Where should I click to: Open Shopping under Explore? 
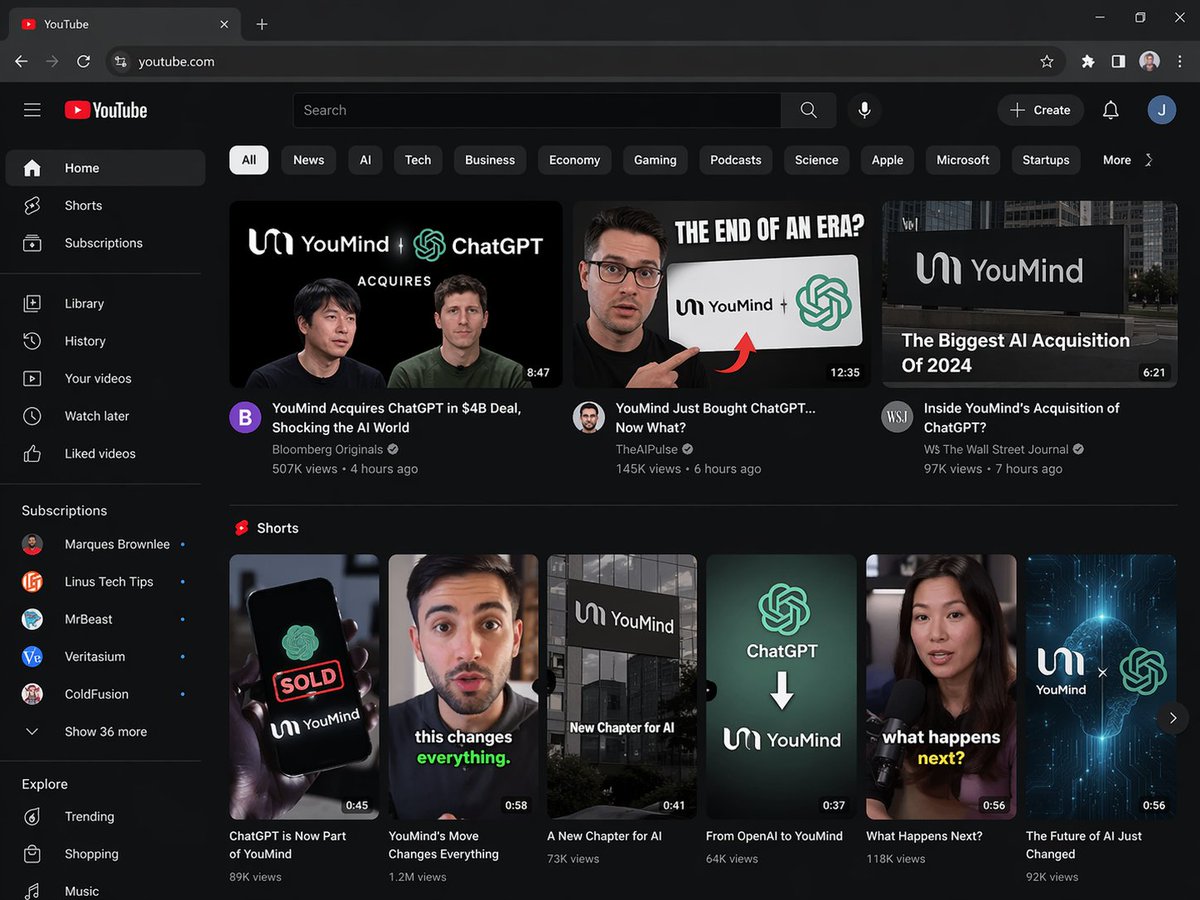(x=105, y=854)
